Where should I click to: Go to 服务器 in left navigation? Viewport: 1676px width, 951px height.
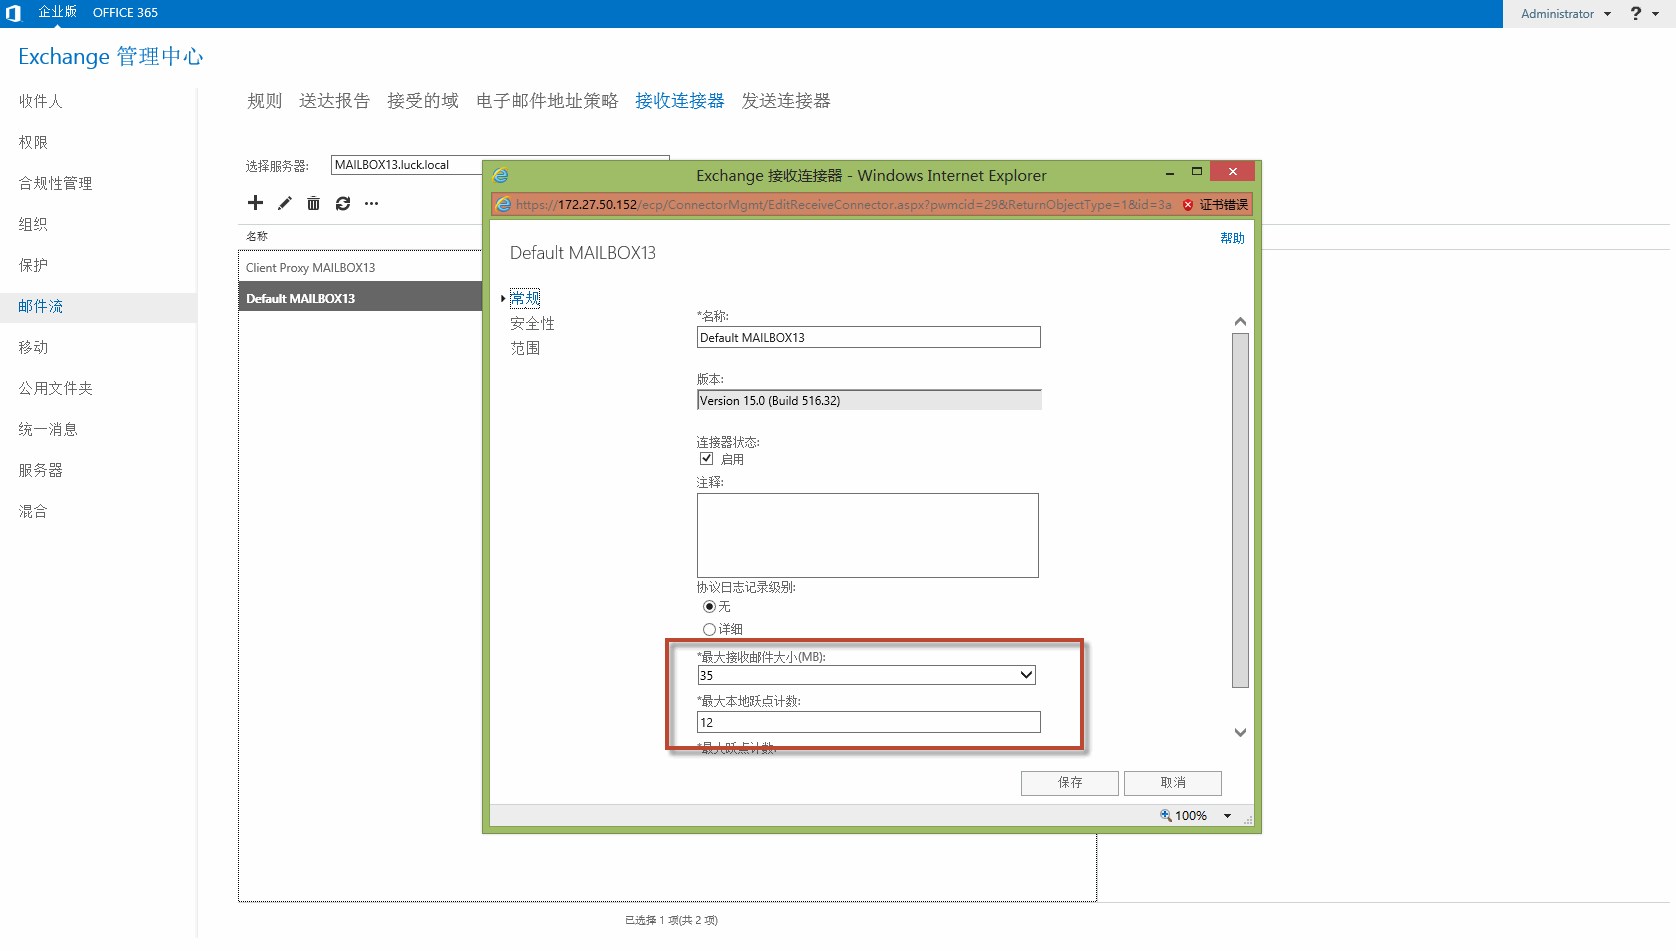tap(40, 470)
